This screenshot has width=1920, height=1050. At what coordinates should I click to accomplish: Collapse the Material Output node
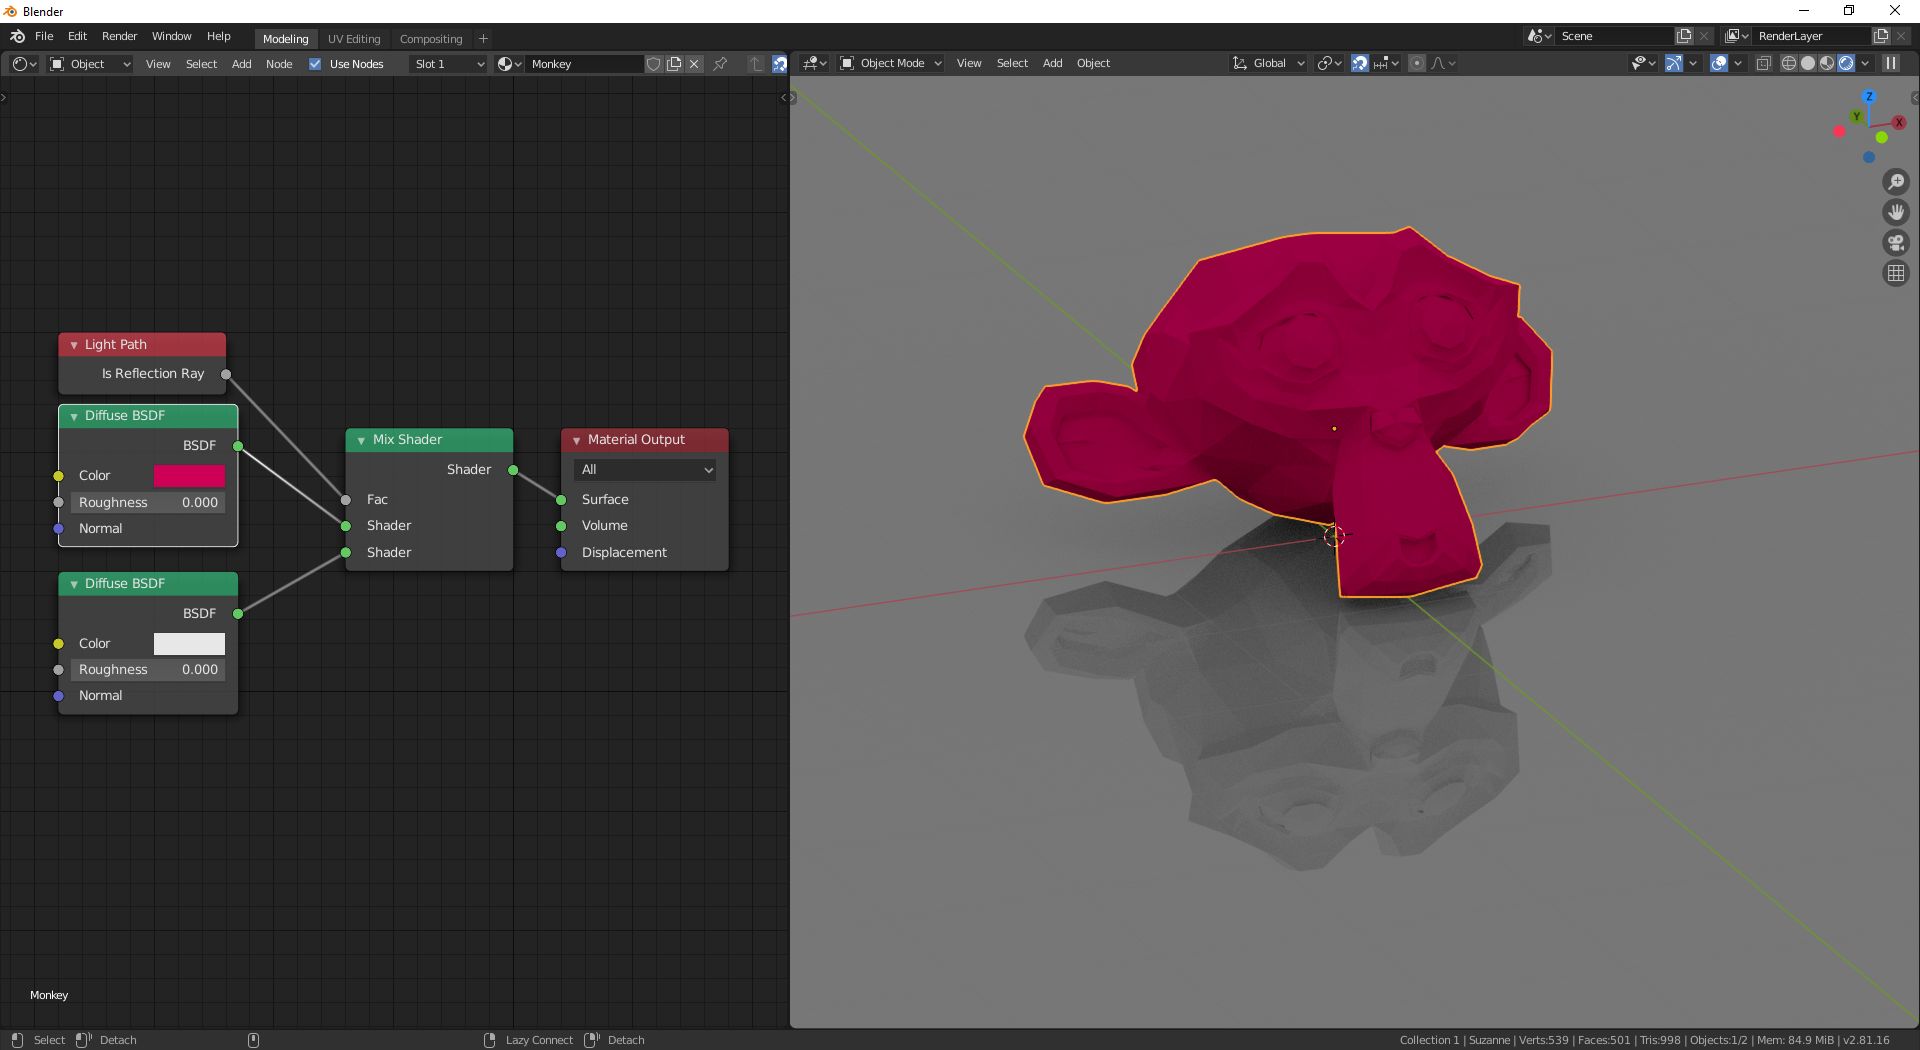coord(577,440)
